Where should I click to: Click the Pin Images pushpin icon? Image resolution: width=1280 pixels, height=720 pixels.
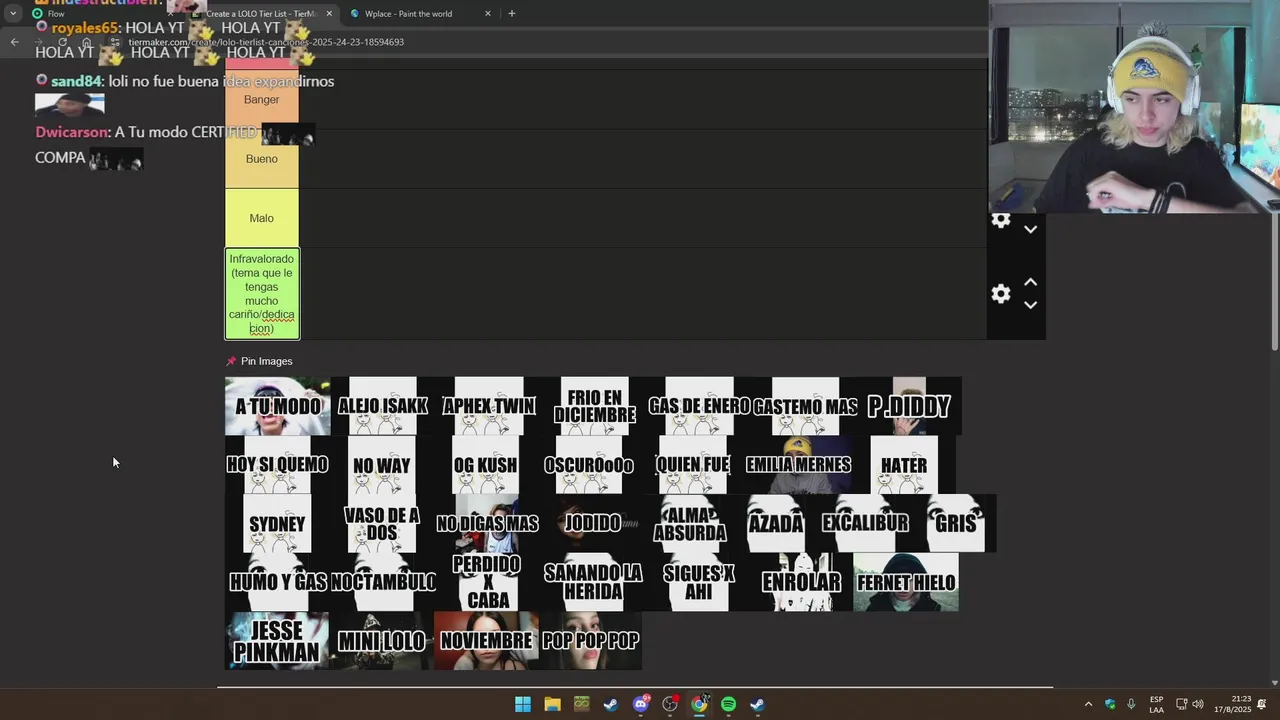[x=231, y=361]
